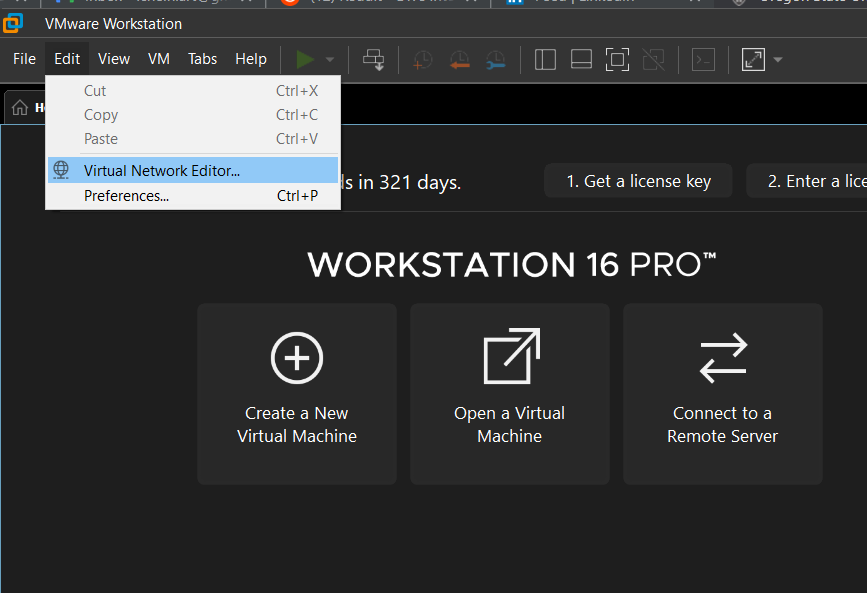The width and height of the screenshot is (867, 593).
Task: Open the View menu
Action: click(x=114, y=59)
